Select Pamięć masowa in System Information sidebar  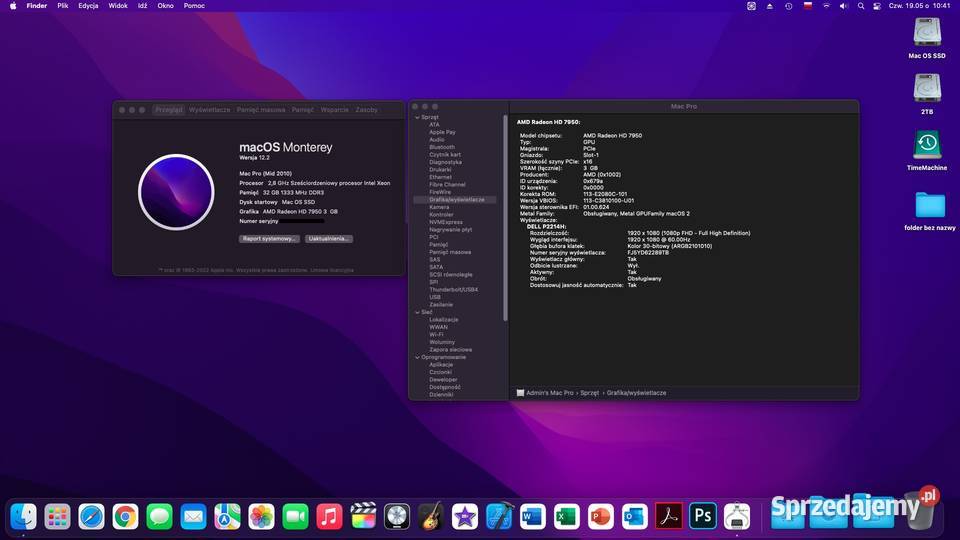450,252
